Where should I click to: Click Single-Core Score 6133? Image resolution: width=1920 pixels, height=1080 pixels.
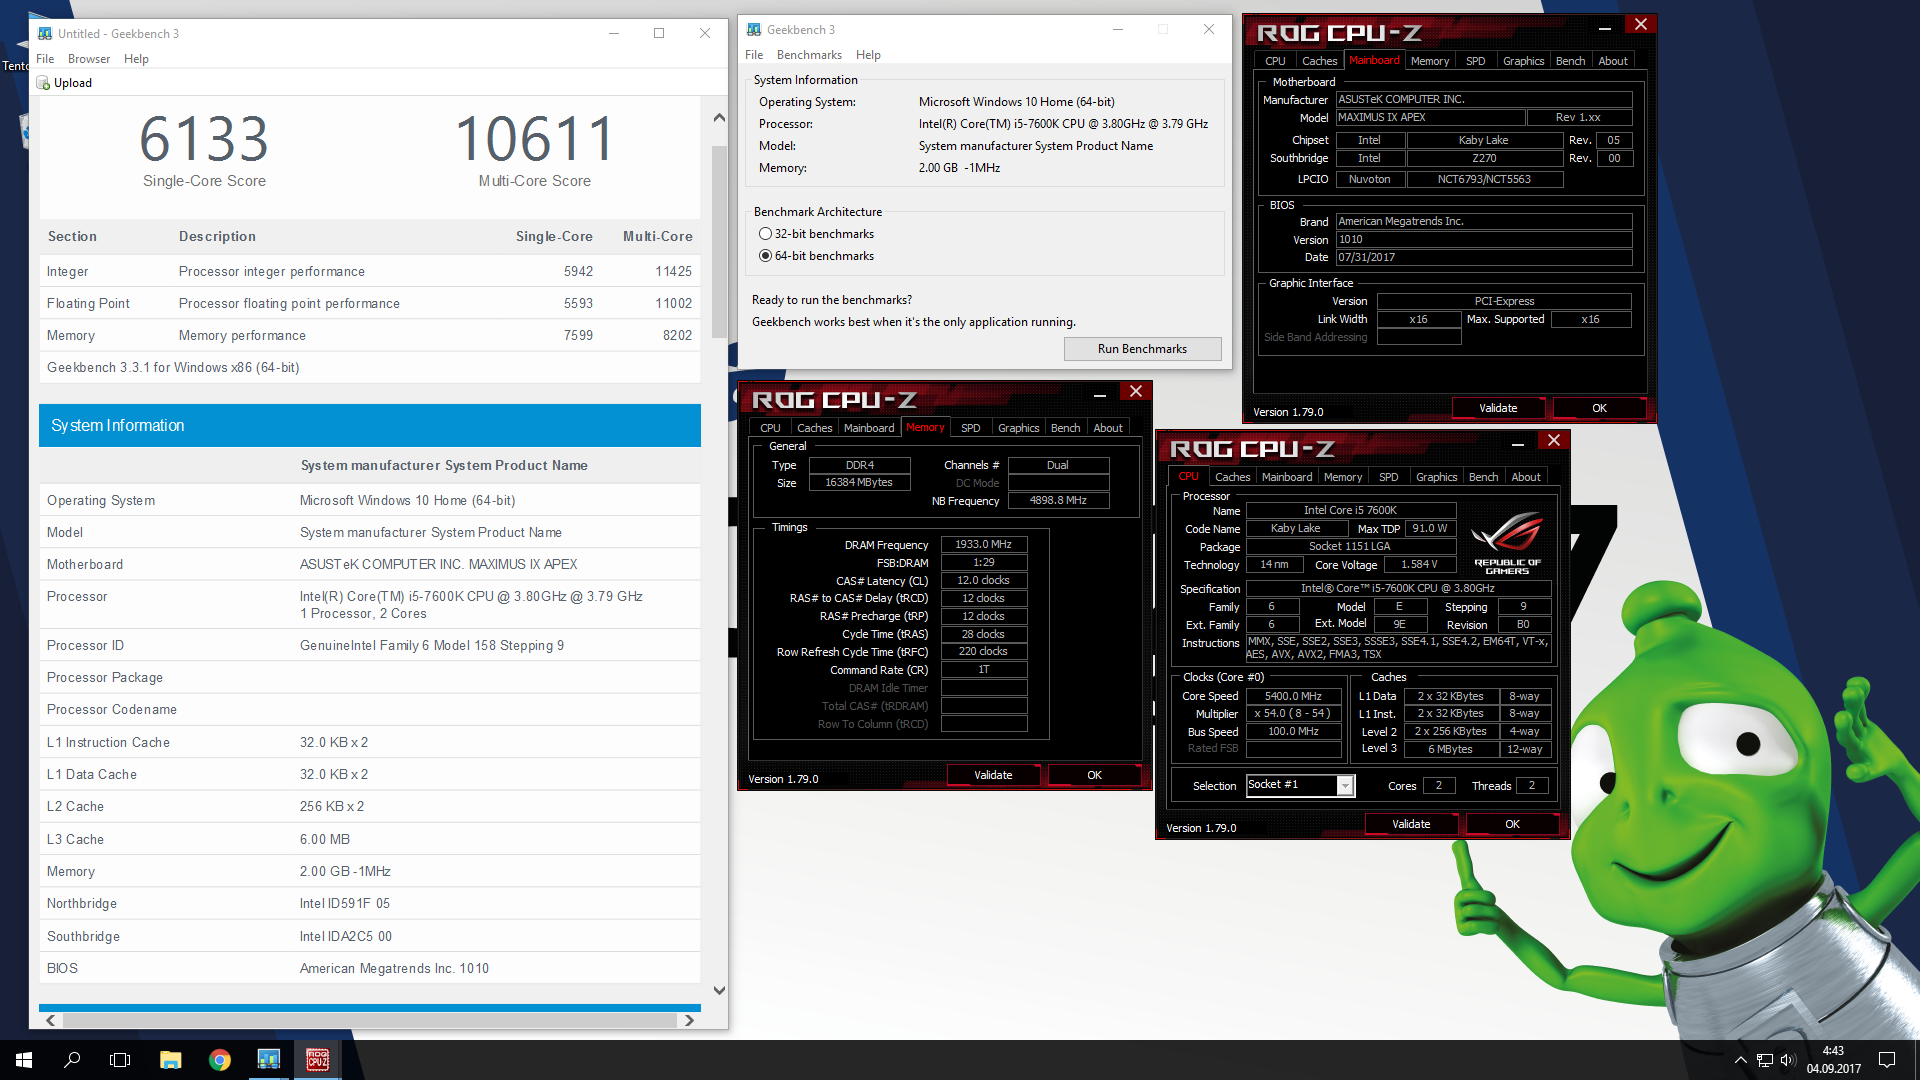(204, 138)
